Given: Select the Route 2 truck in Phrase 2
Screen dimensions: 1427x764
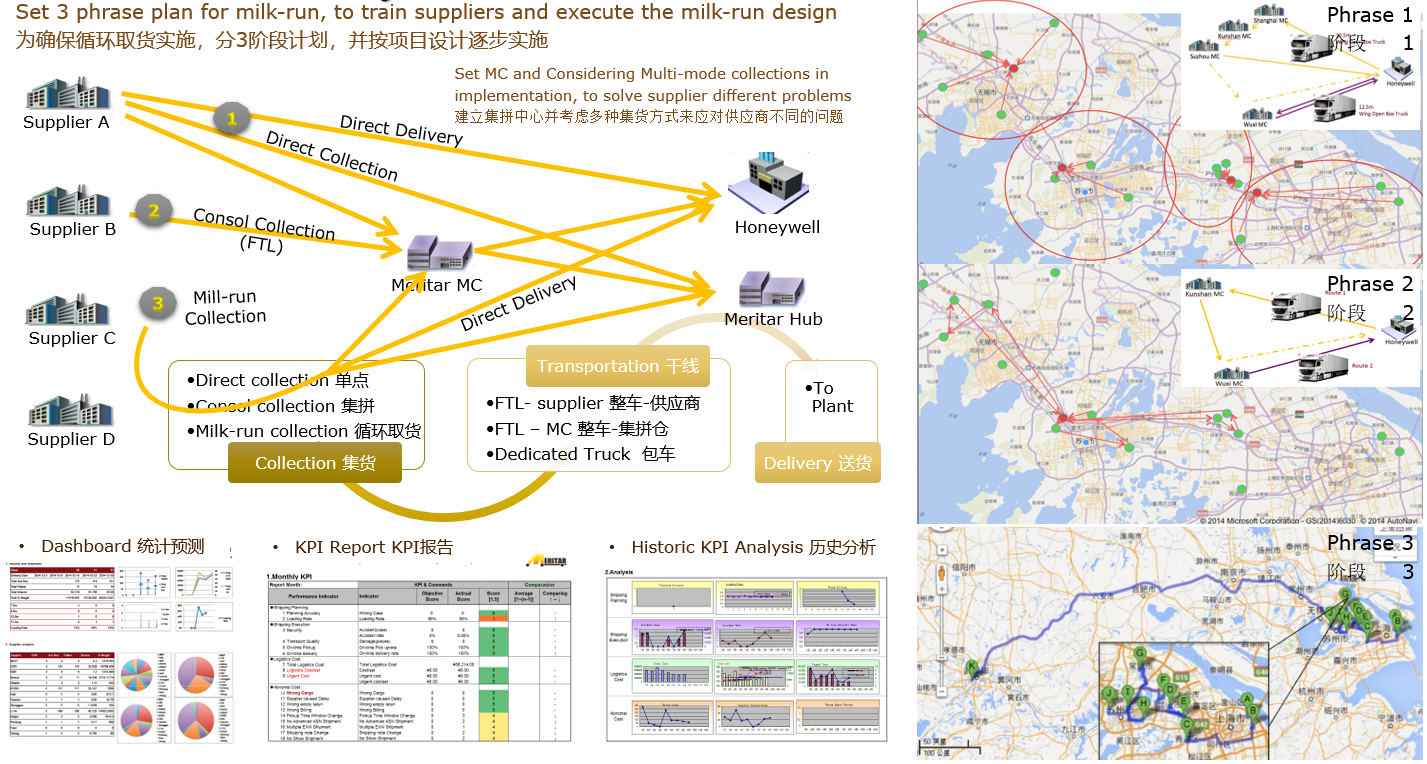Looking at the screenshot, I should coord(1325,369).
